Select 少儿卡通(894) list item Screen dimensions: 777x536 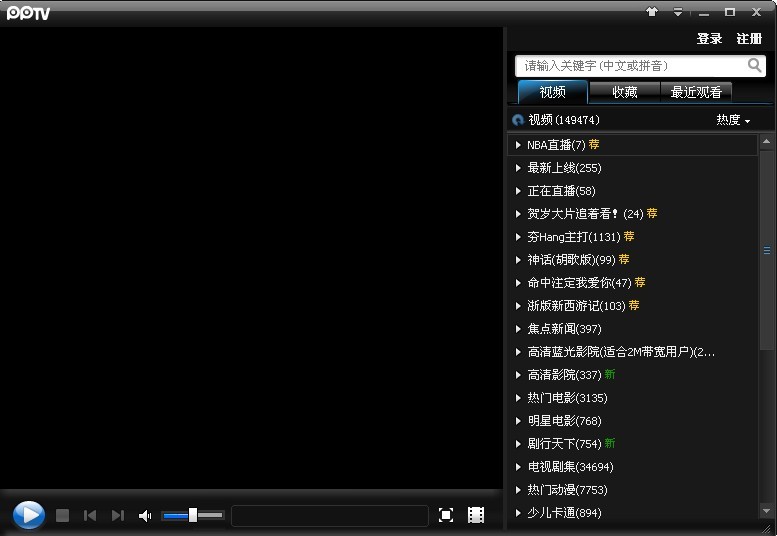633,513
